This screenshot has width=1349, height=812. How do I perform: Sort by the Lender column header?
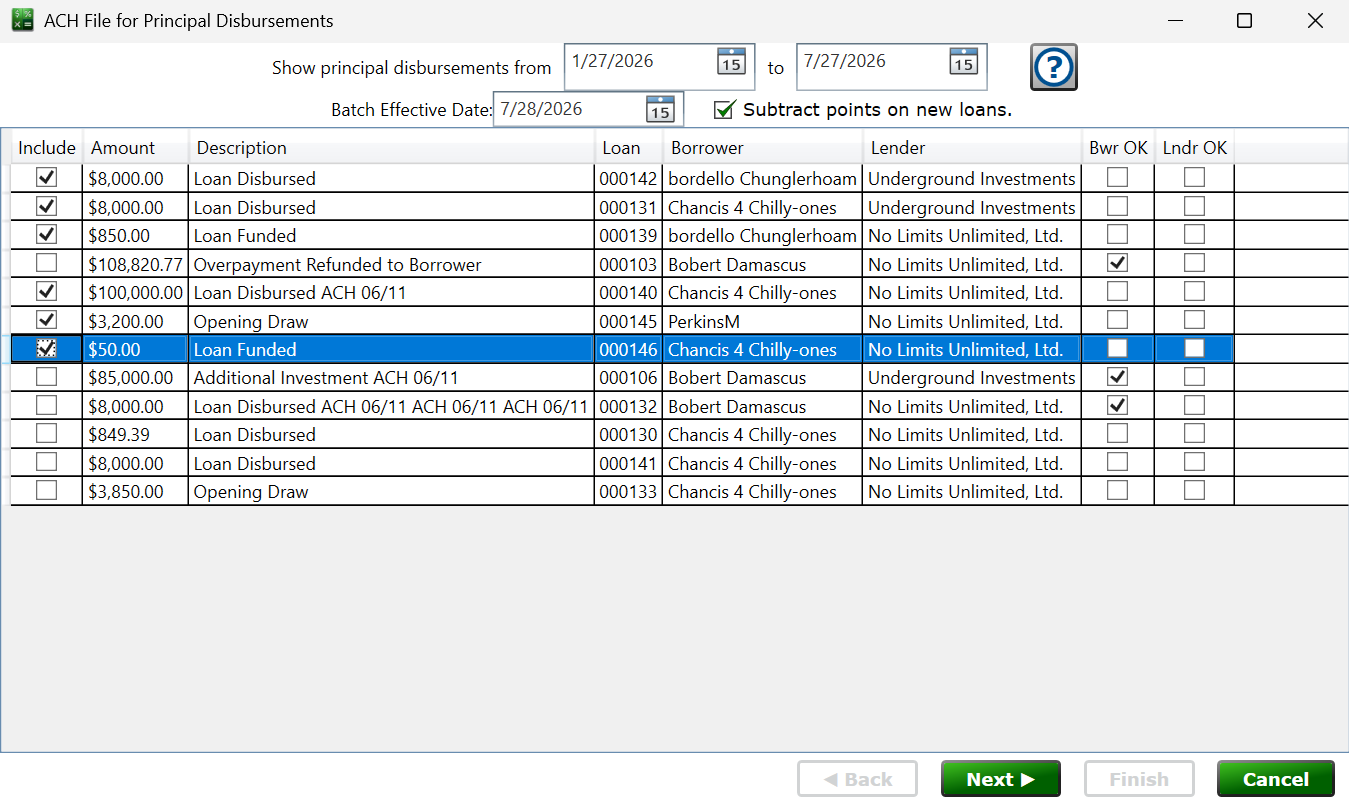tap(972, 148)
